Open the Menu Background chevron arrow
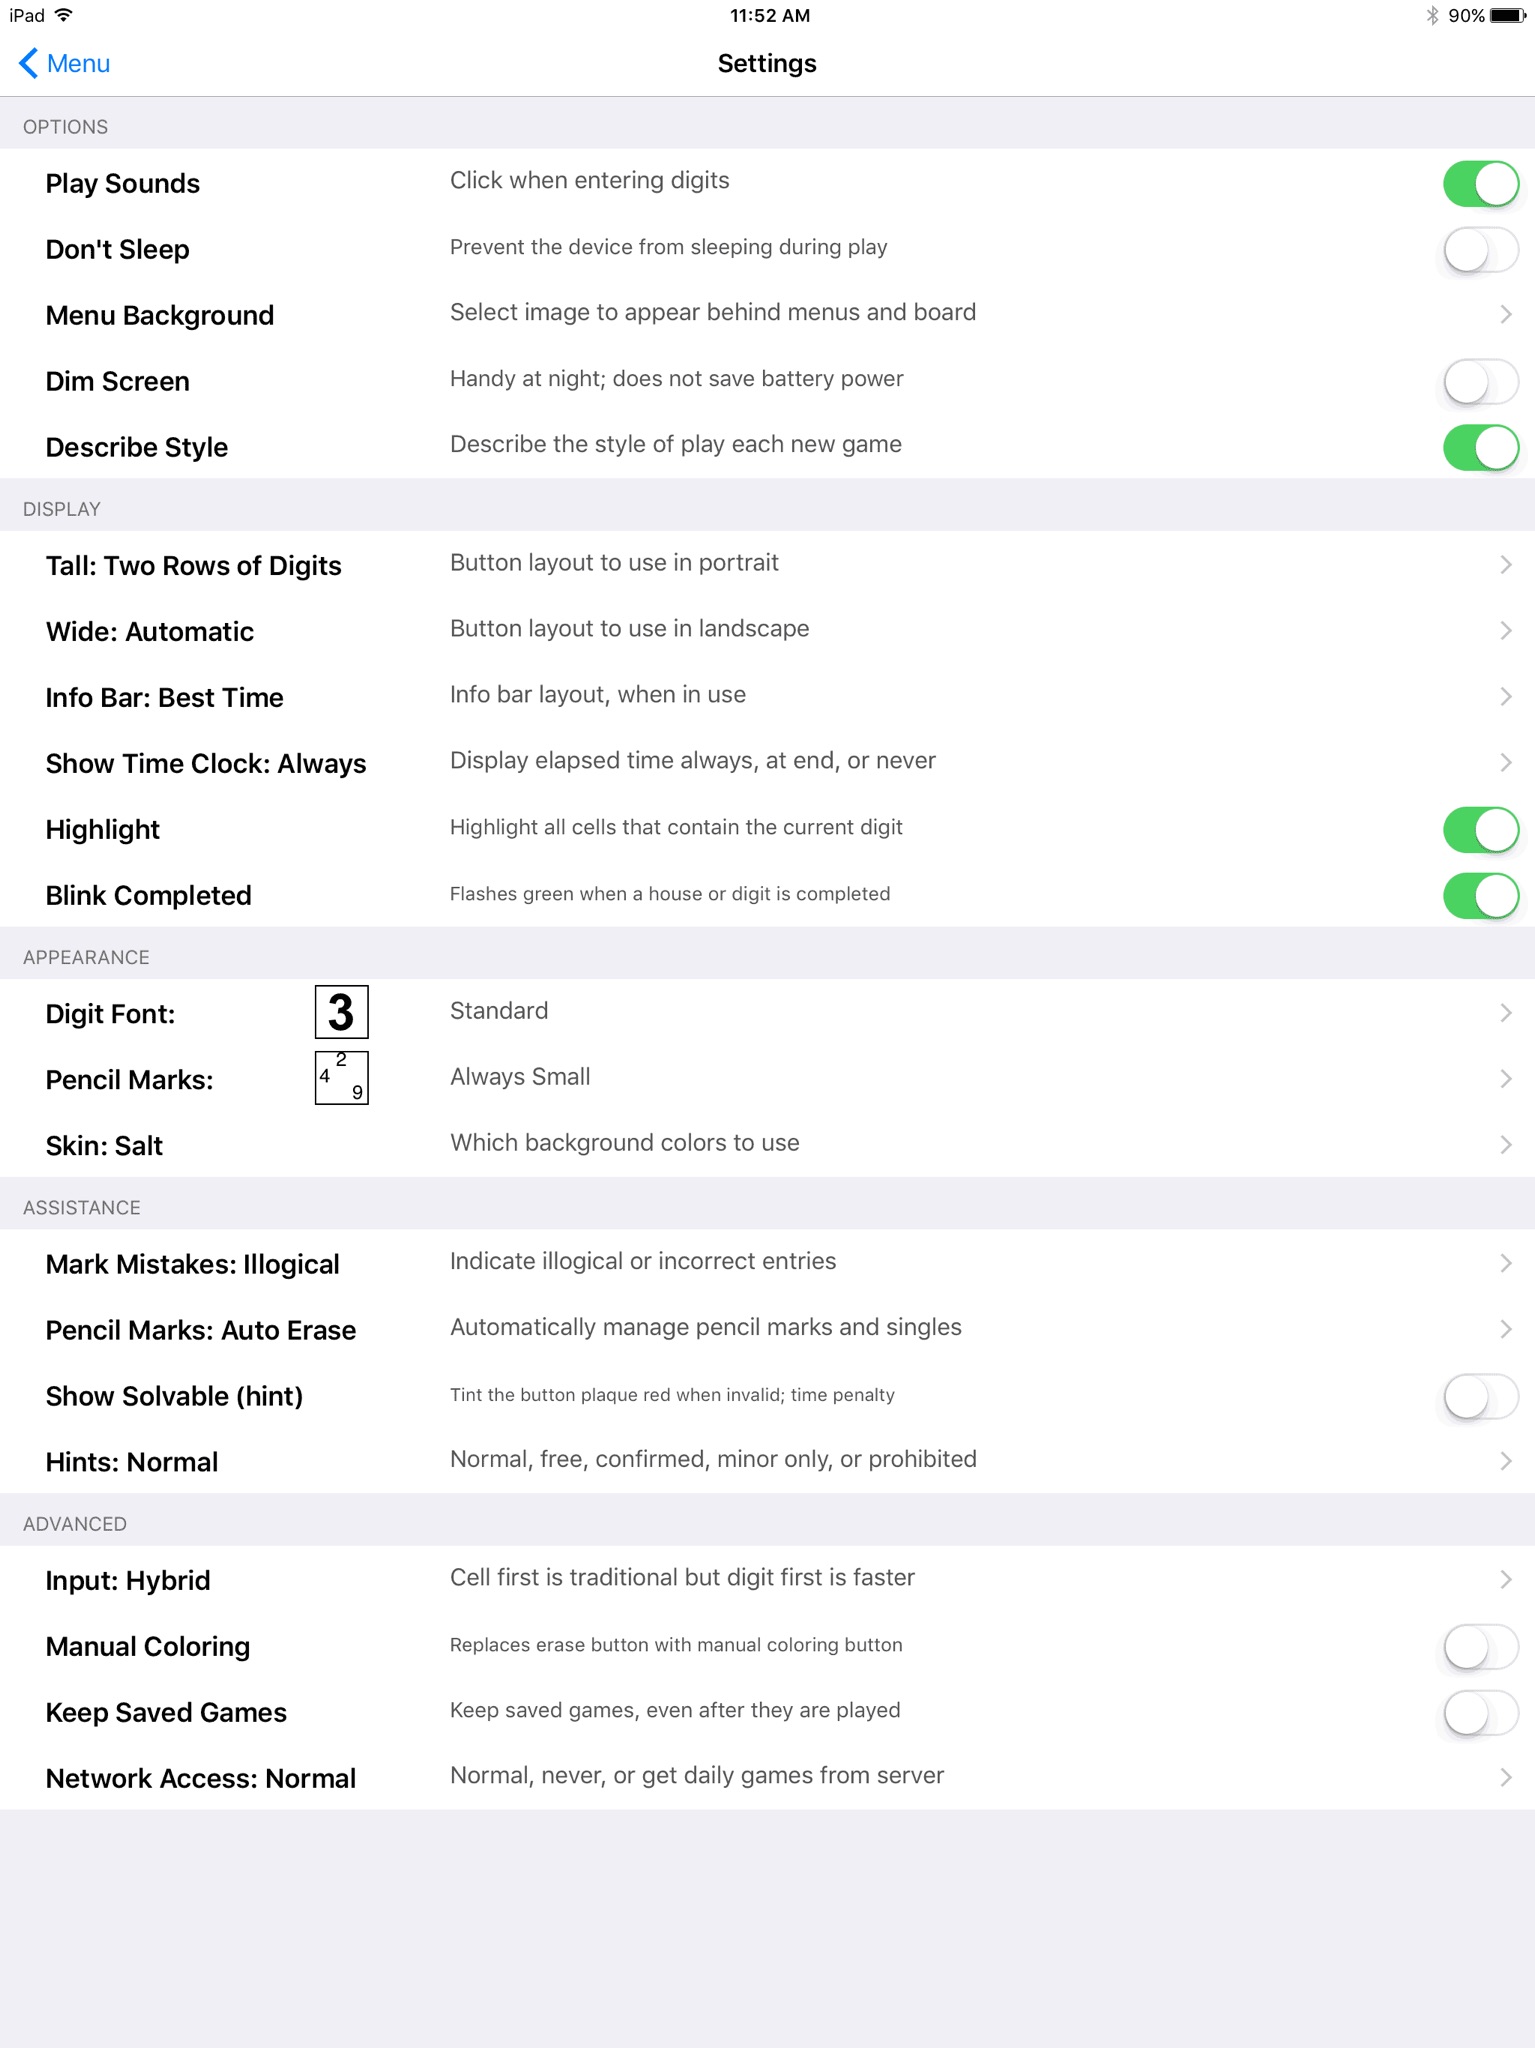Image resolution: width=1535 pixels, height=2048 pixels. coord(1505,314)
